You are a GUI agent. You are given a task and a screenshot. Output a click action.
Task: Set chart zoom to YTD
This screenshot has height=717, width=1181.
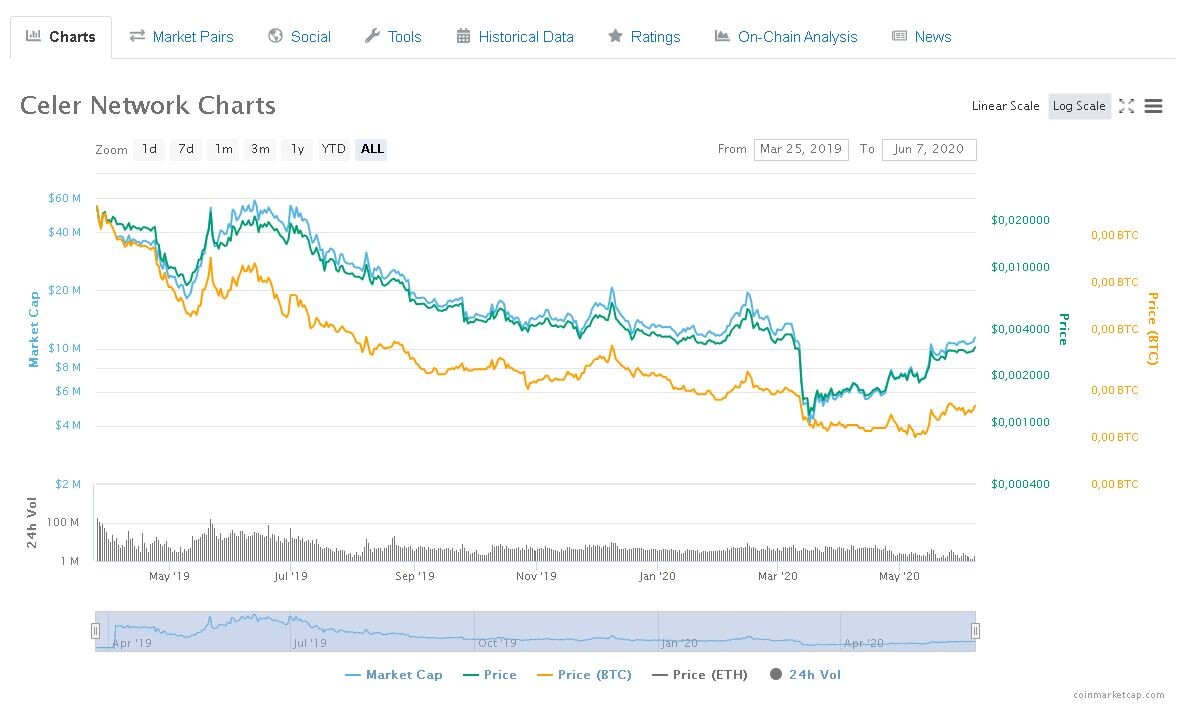334,149
